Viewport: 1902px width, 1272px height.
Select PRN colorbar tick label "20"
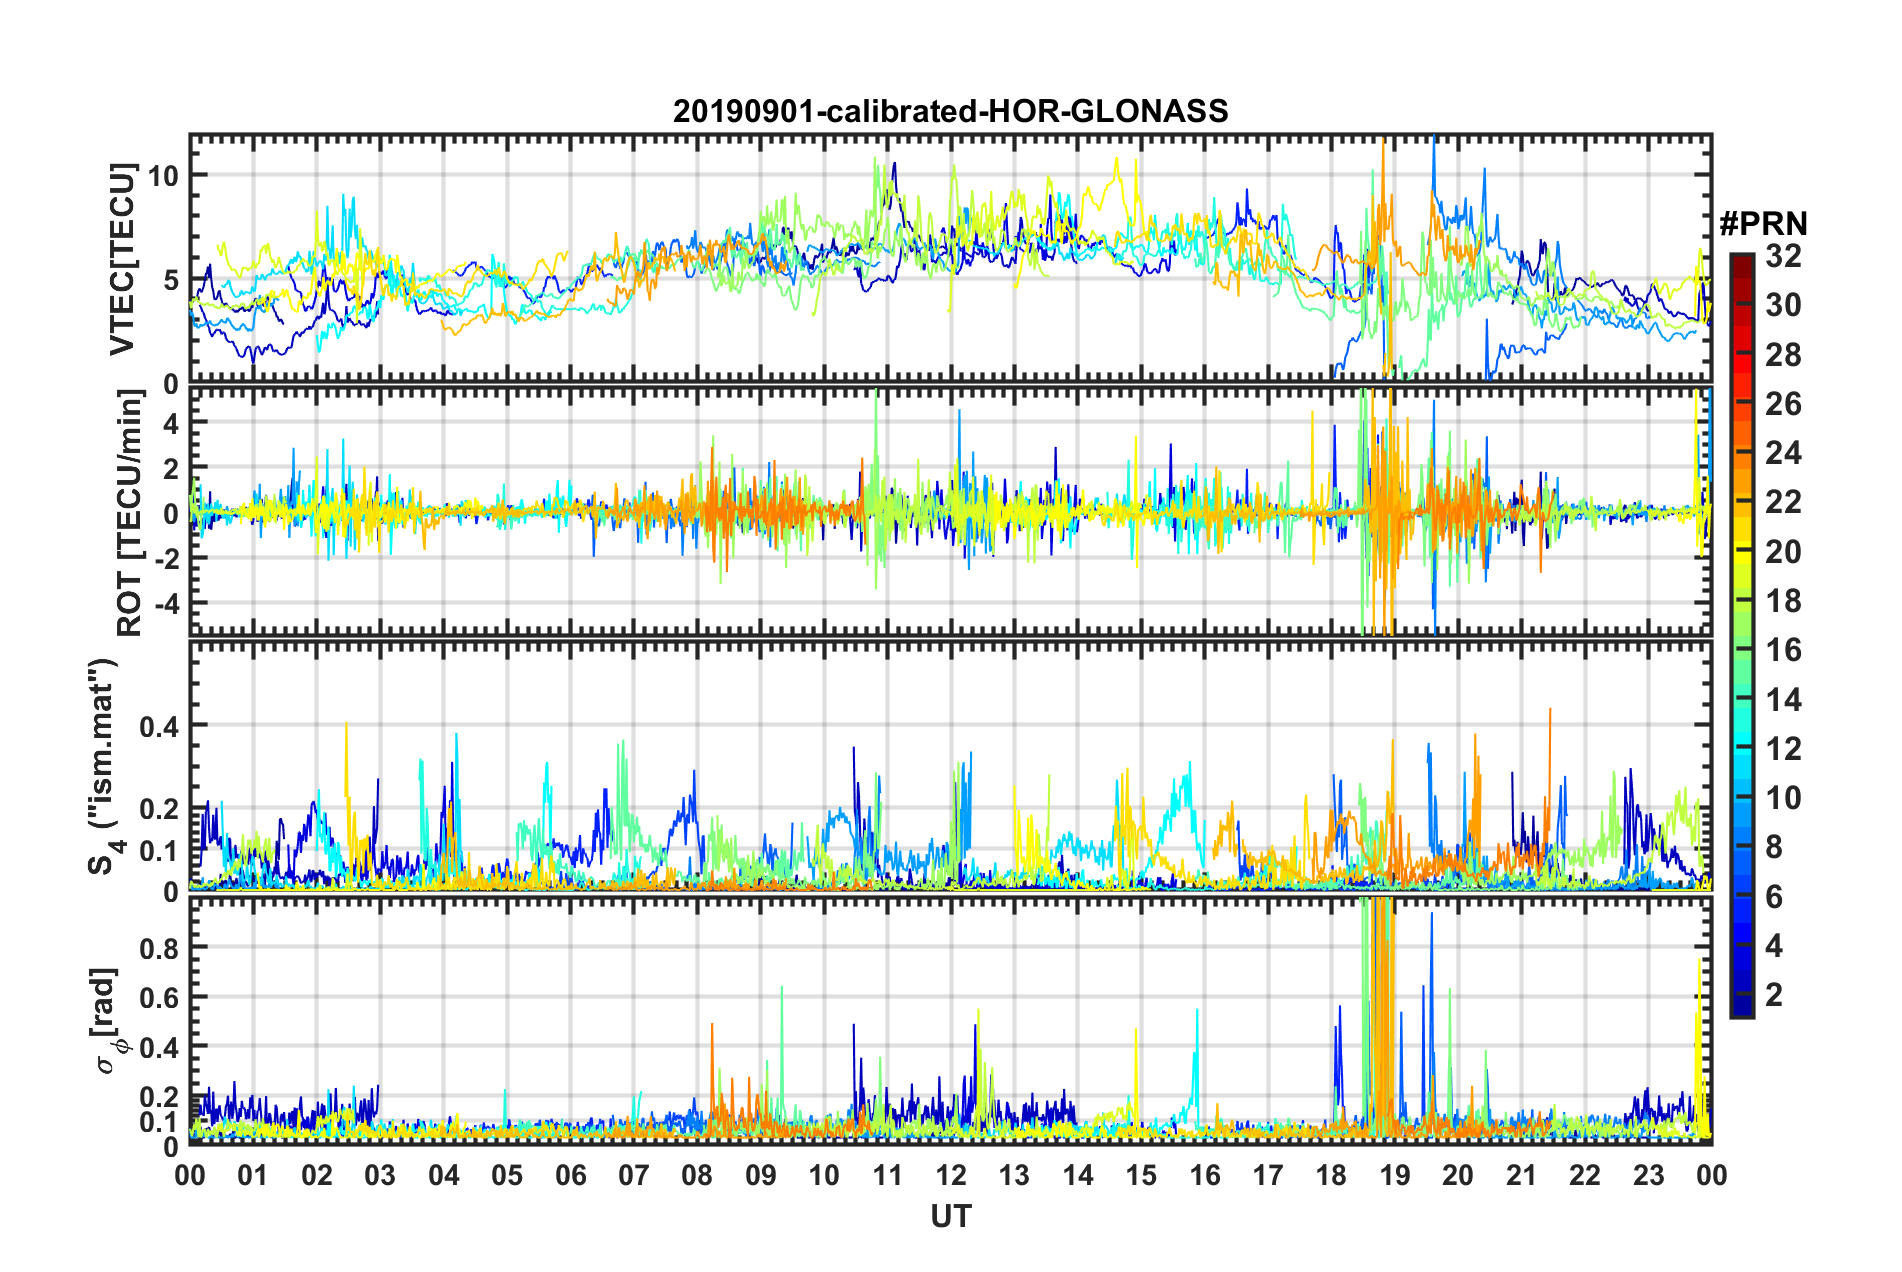(1784, 552)
